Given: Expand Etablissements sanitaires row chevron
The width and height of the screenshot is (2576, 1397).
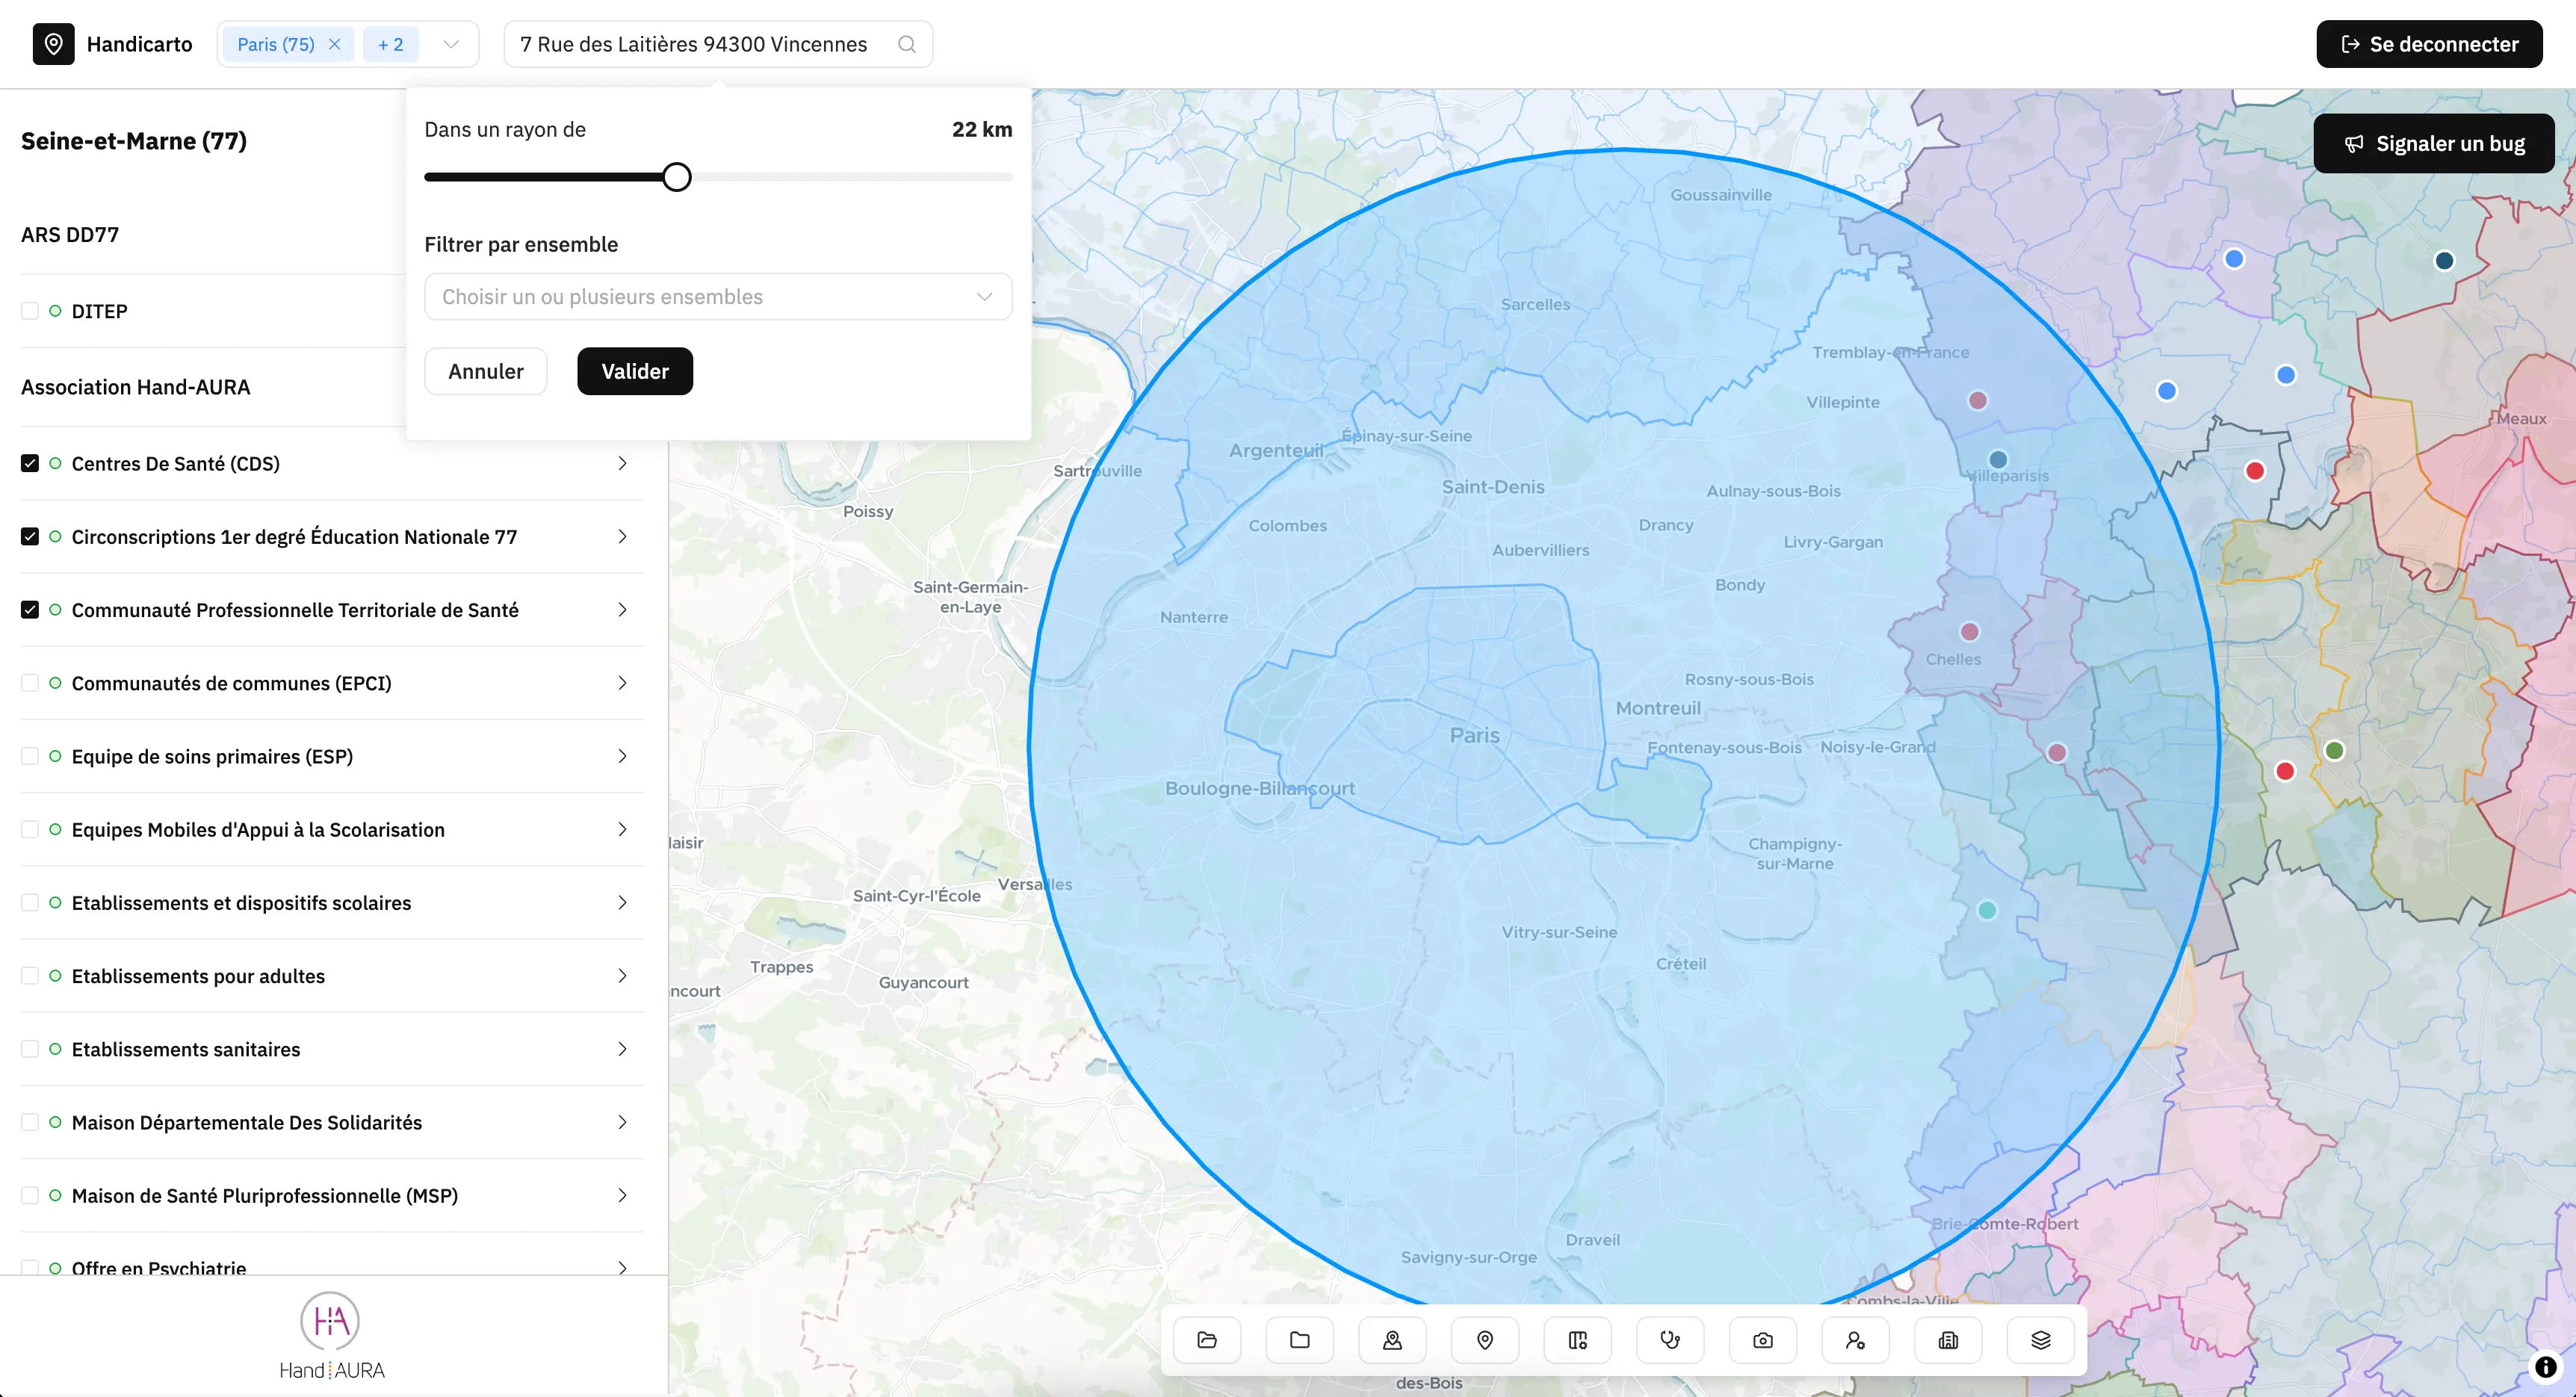Looking at the screenshot, I should [622, 1049].
